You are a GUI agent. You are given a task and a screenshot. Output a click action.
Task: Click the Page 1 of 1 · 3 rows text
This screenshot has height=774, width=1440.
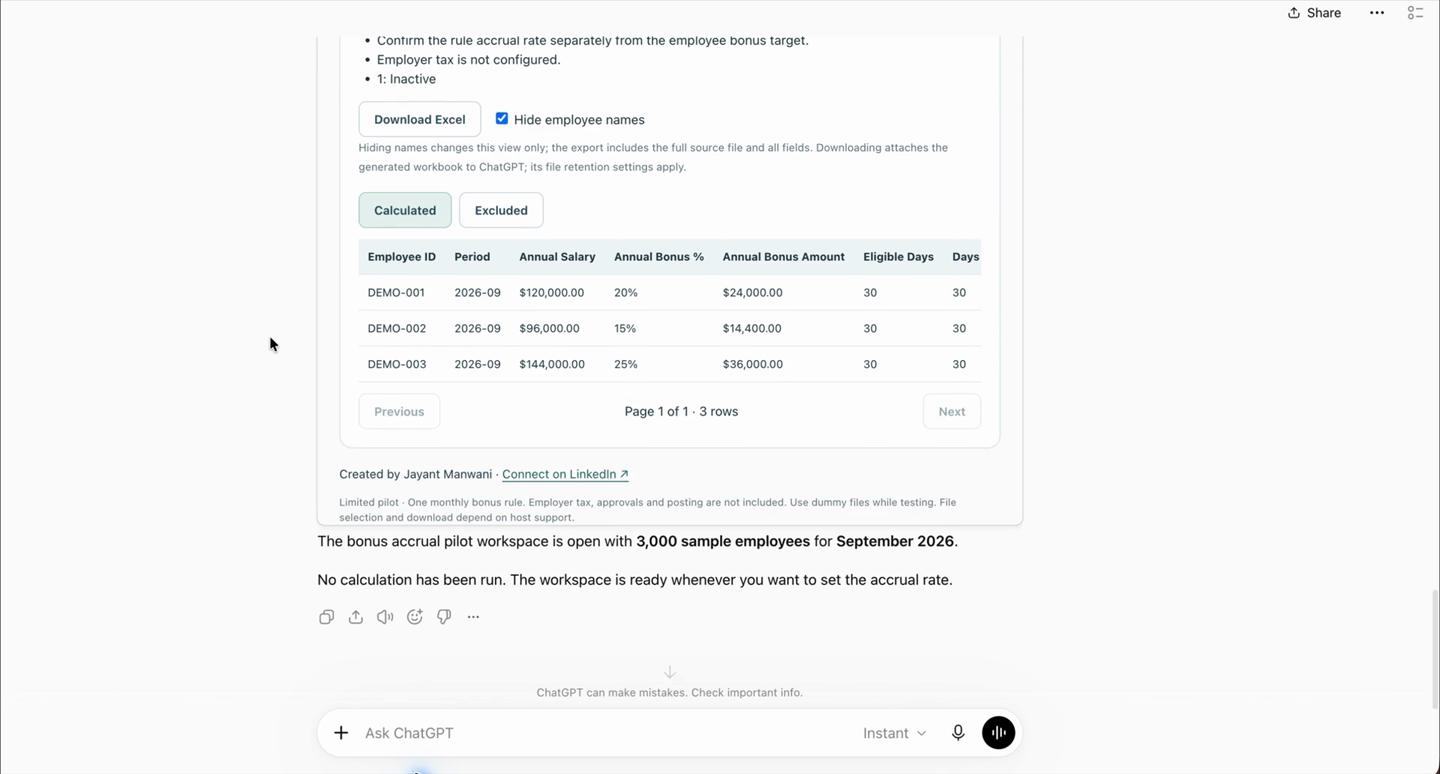point(681,411)
